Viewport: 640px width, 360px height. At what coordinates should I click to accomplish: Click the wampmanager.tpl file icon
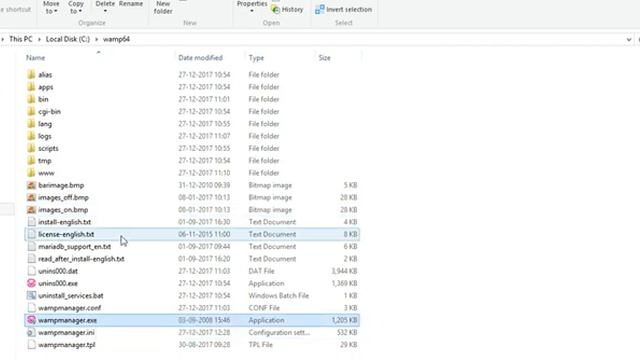click(x=31, y=345)
